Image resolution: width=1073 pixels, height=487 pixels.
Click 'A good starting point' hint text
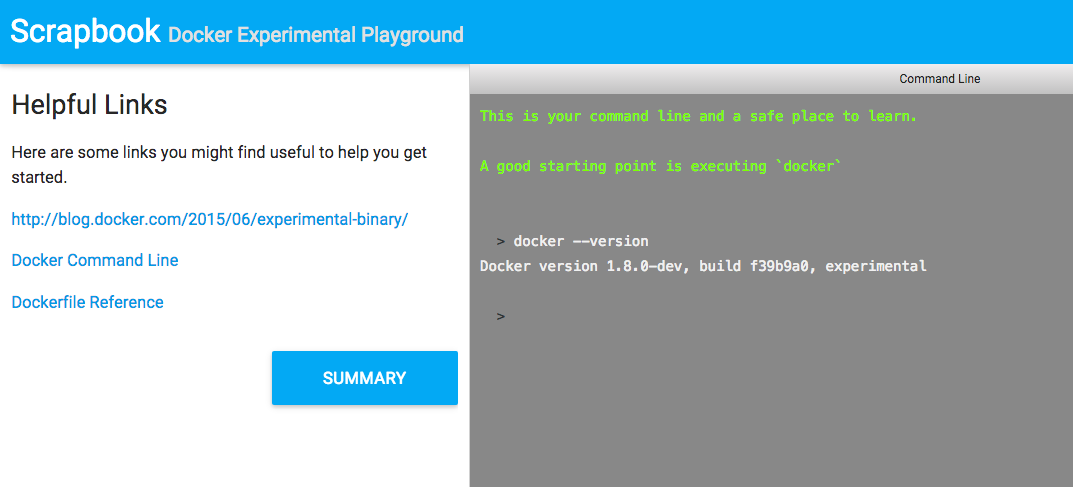[x=660, y=166]
